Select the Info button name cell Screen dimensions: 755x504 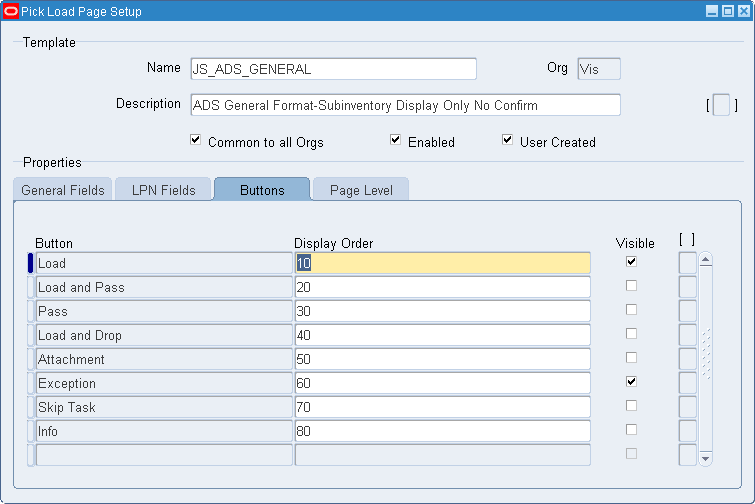coord(164,431)
